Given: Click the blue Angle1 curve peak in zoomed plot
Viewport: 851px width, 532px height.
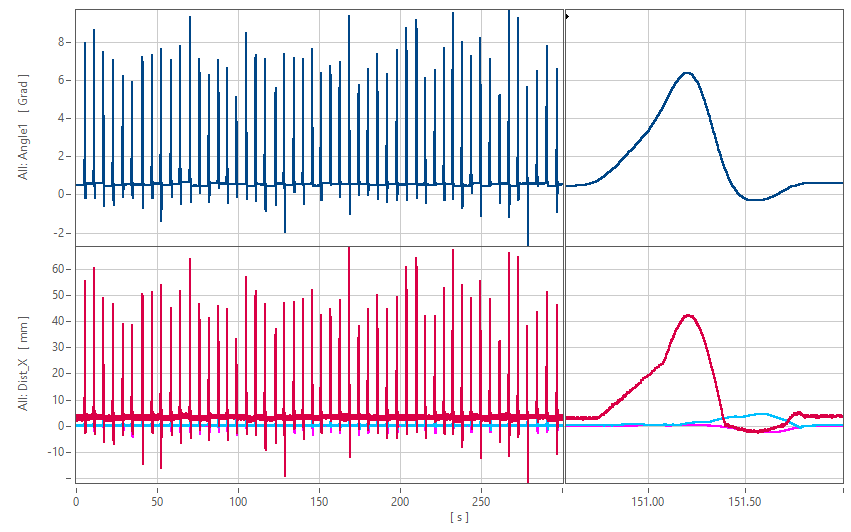Looking at the screenshot, I should (687, 73).
